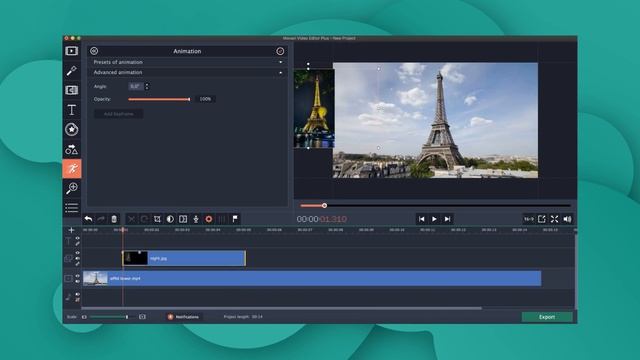Click the flag marker tool
The height and width of the screenshot is (360, 640).
235,219
